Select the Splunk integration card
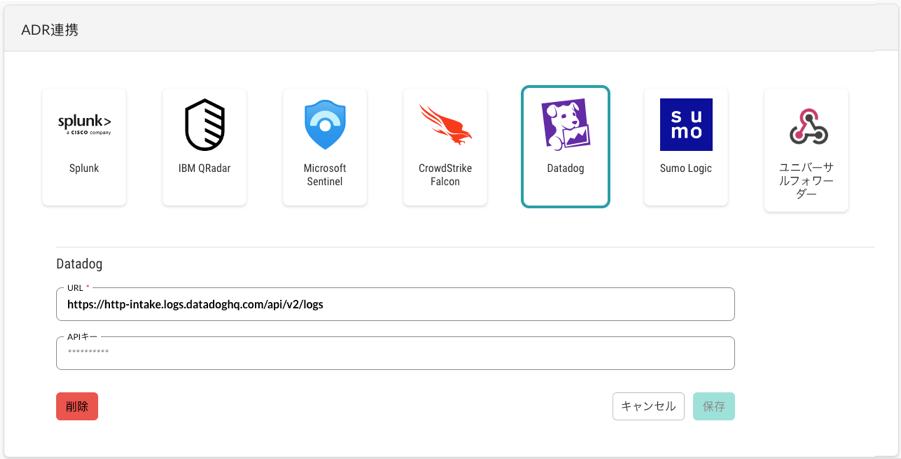The width and height of the screenshot is (901, 459). click(84, 146)
